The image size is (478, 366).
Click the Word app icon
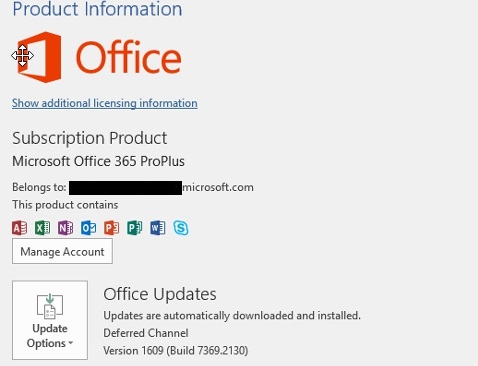point(158,228)
